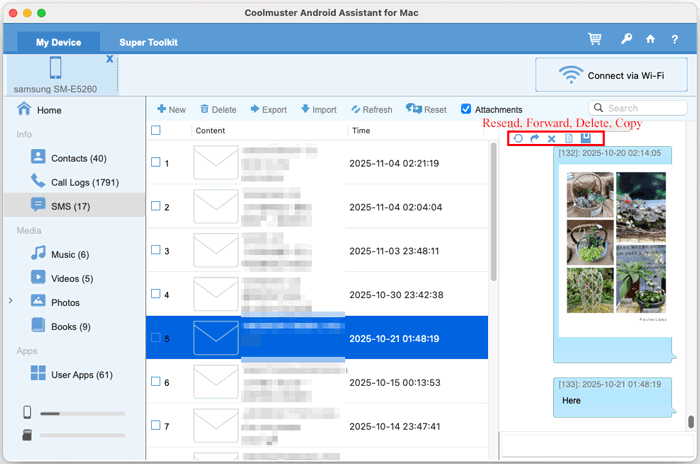The image size is (700, 464).
Task: Click the SD card storage icon
Action: [27, 435]
